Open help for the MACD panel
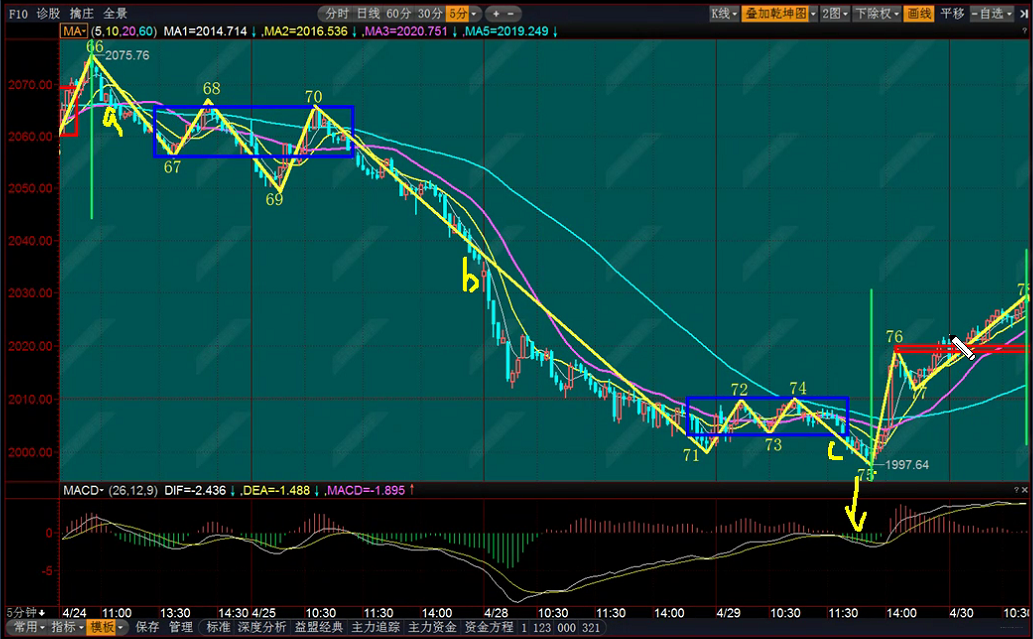This screenshot has height=639, width=1033. (x=1016, y=489)
